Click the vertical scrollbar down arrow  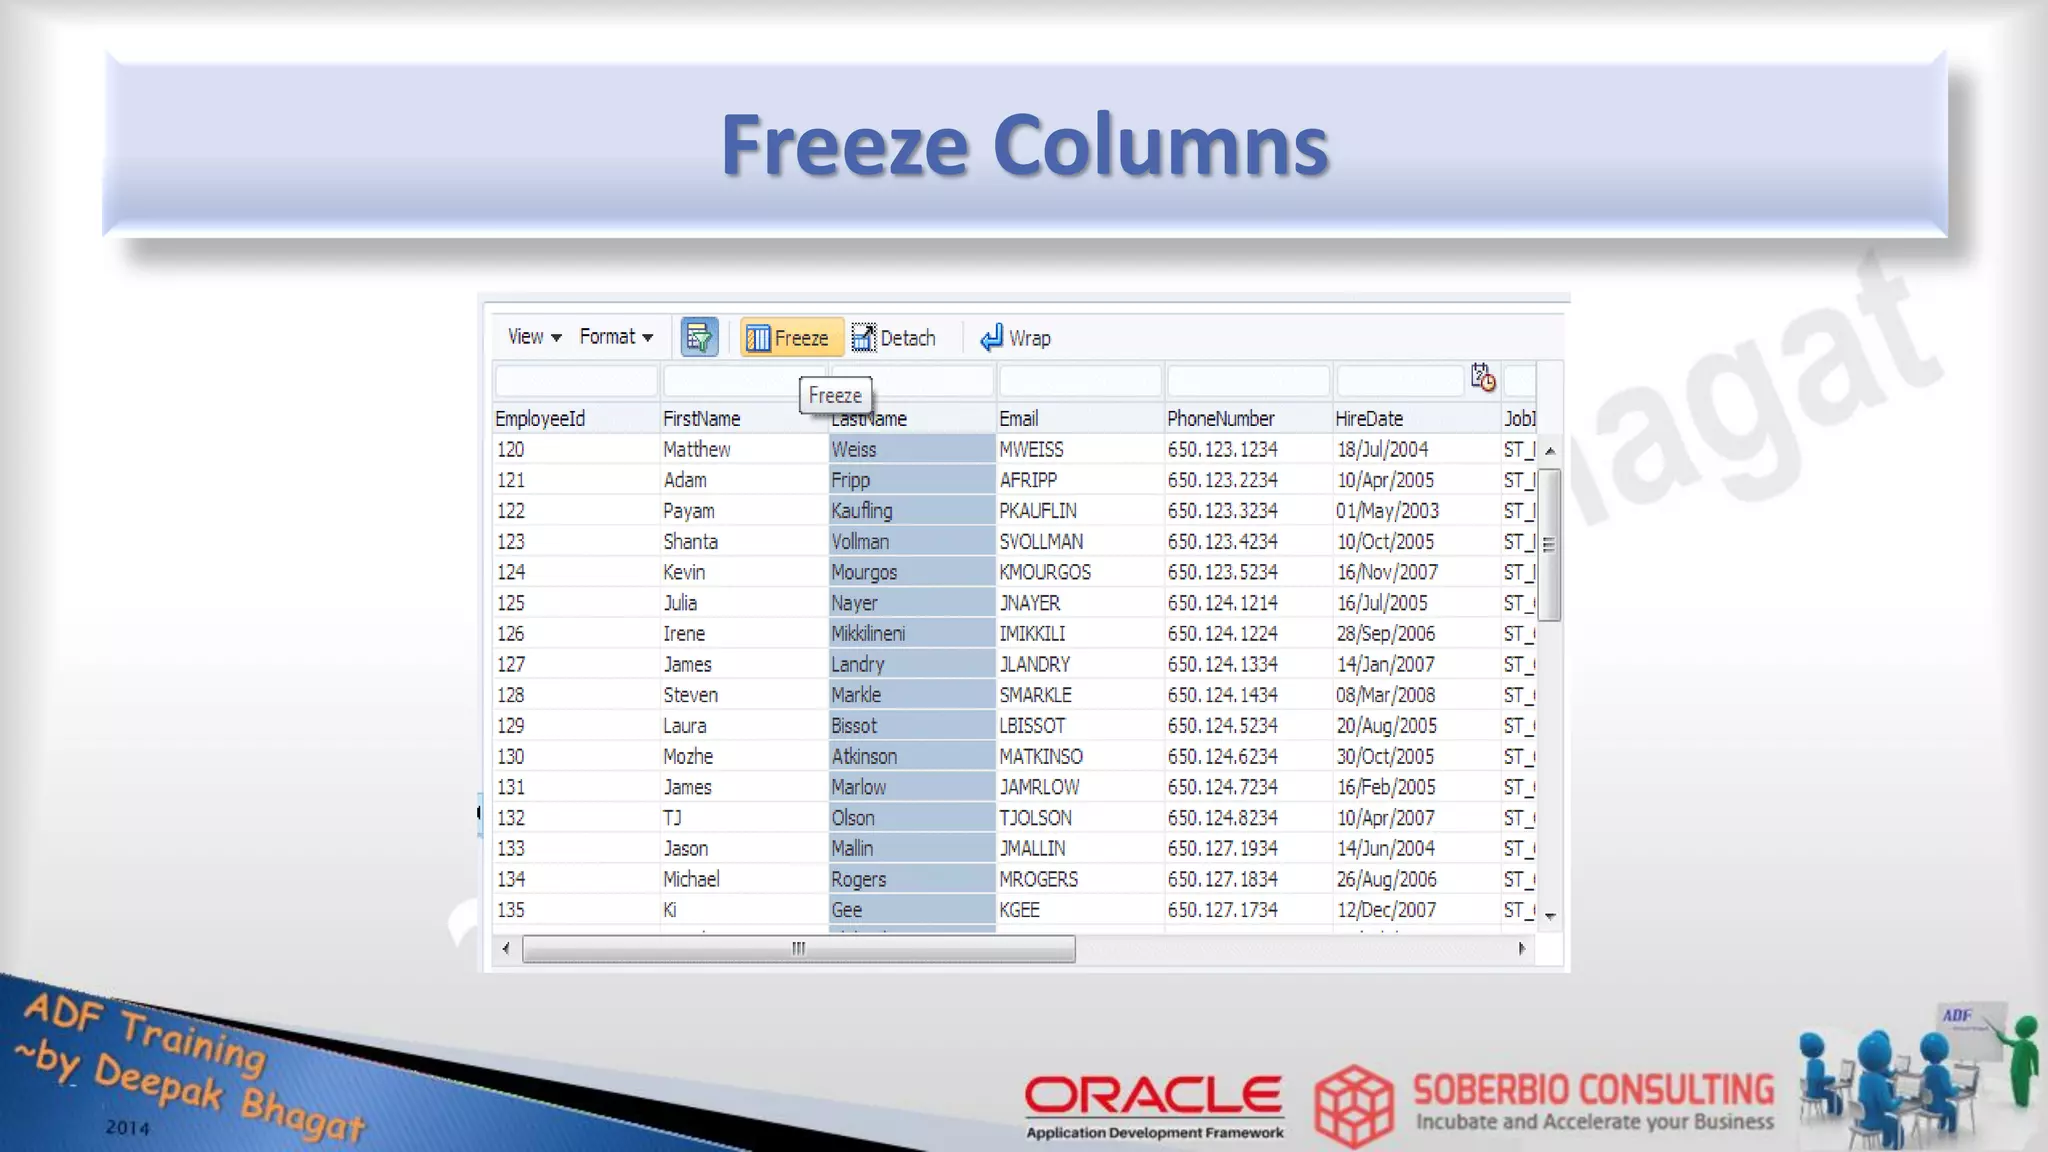1550,915
